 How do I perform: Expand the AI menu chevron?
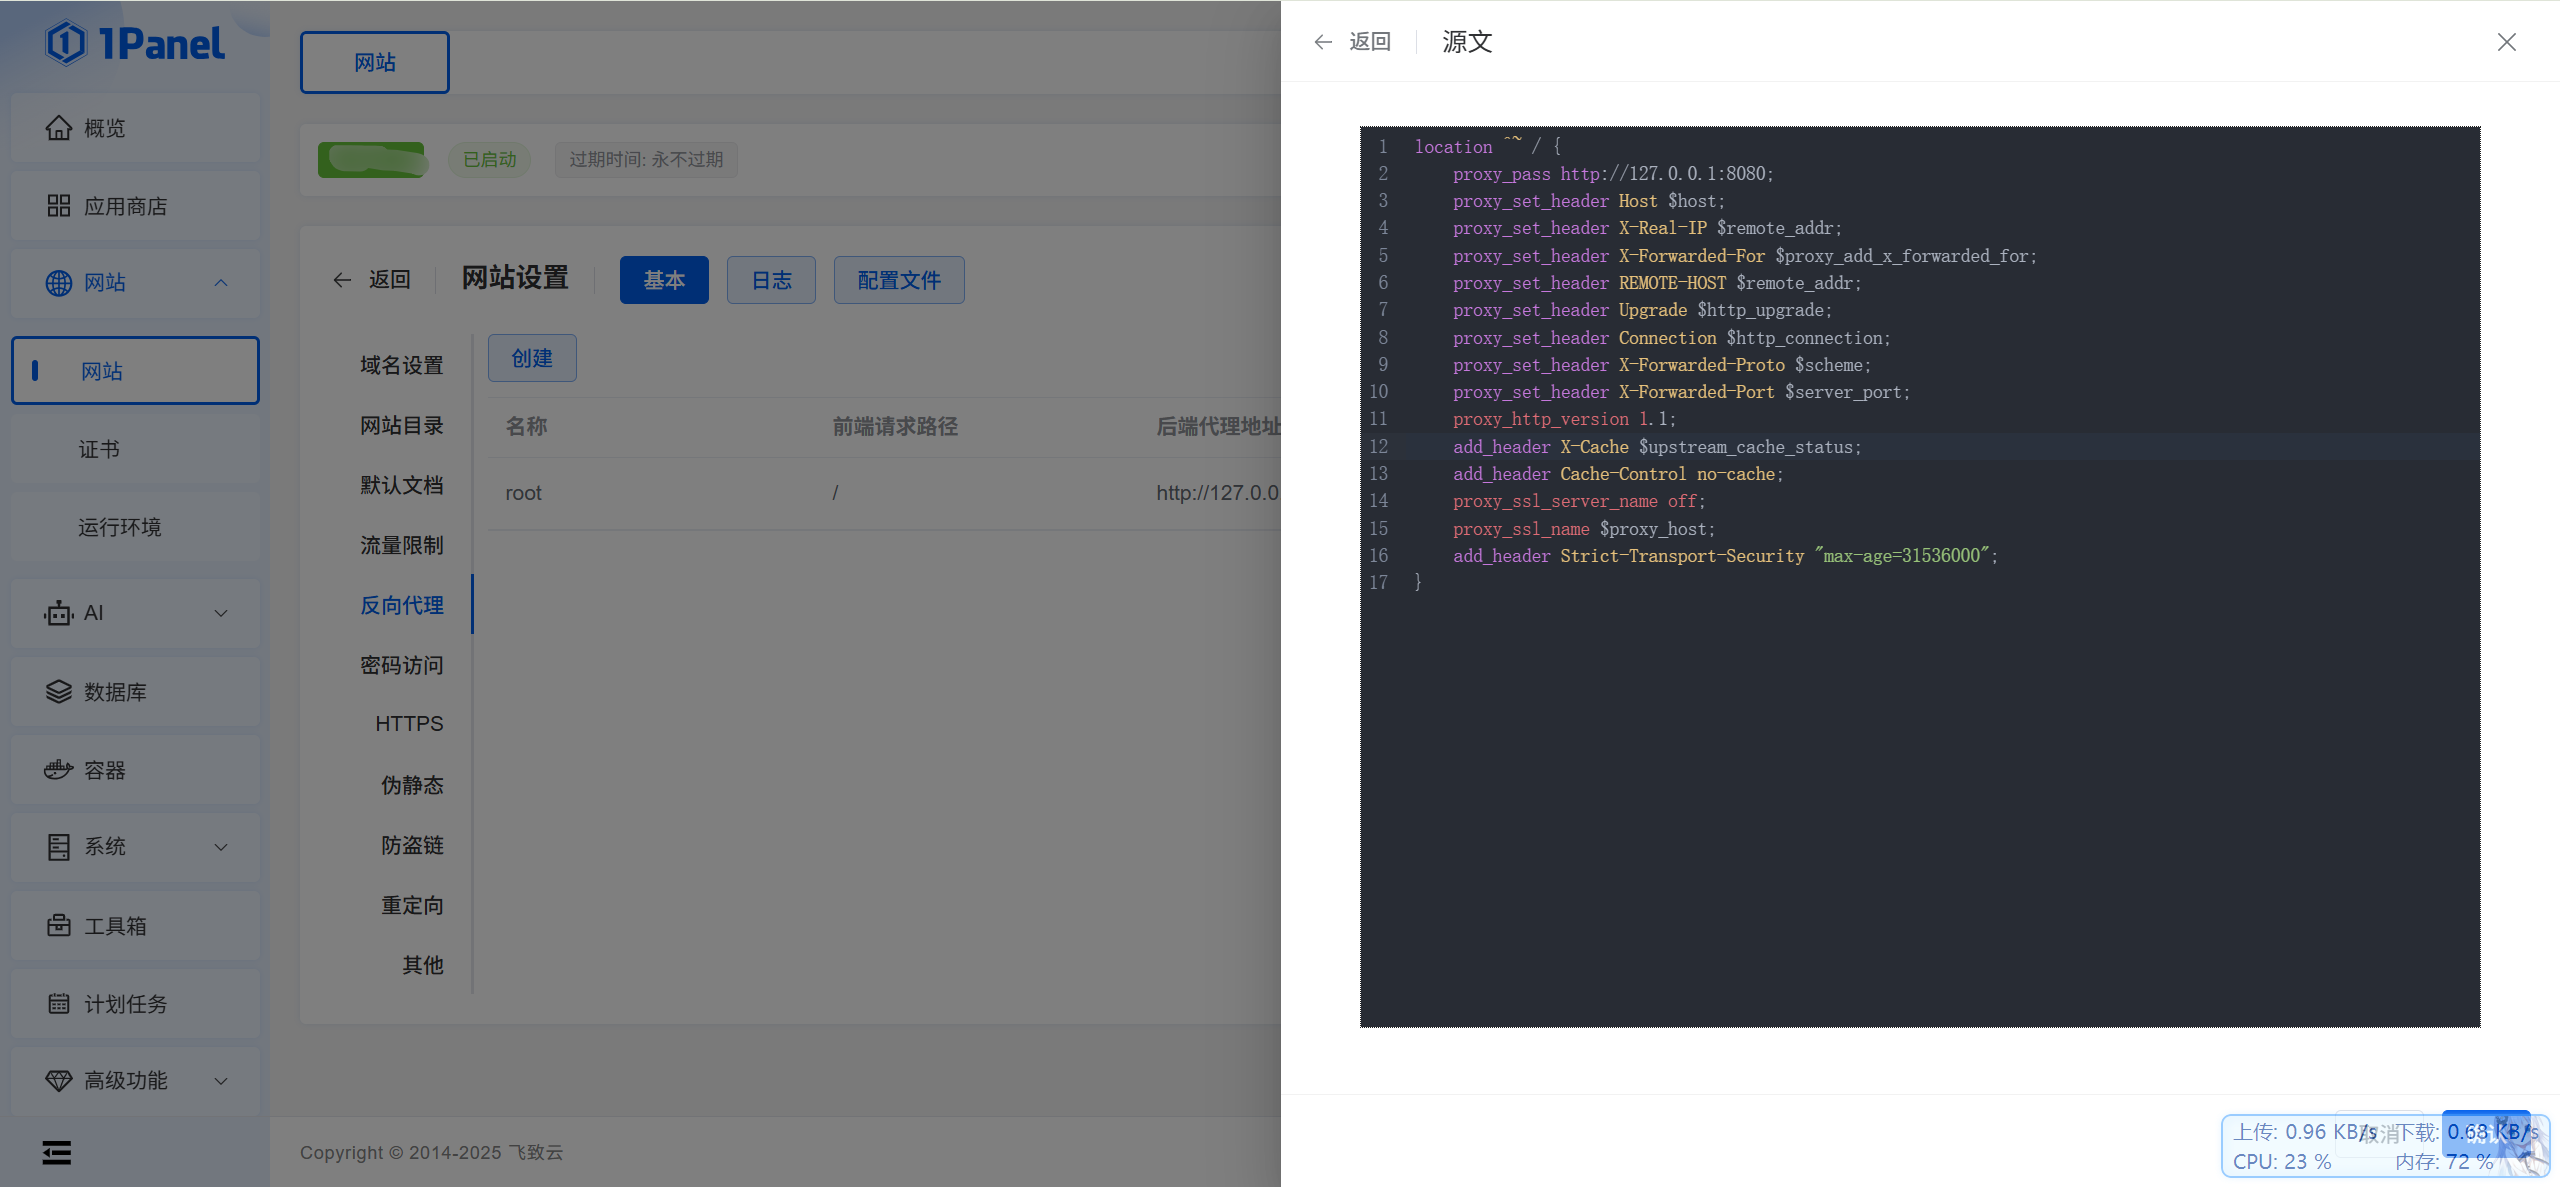221,613
